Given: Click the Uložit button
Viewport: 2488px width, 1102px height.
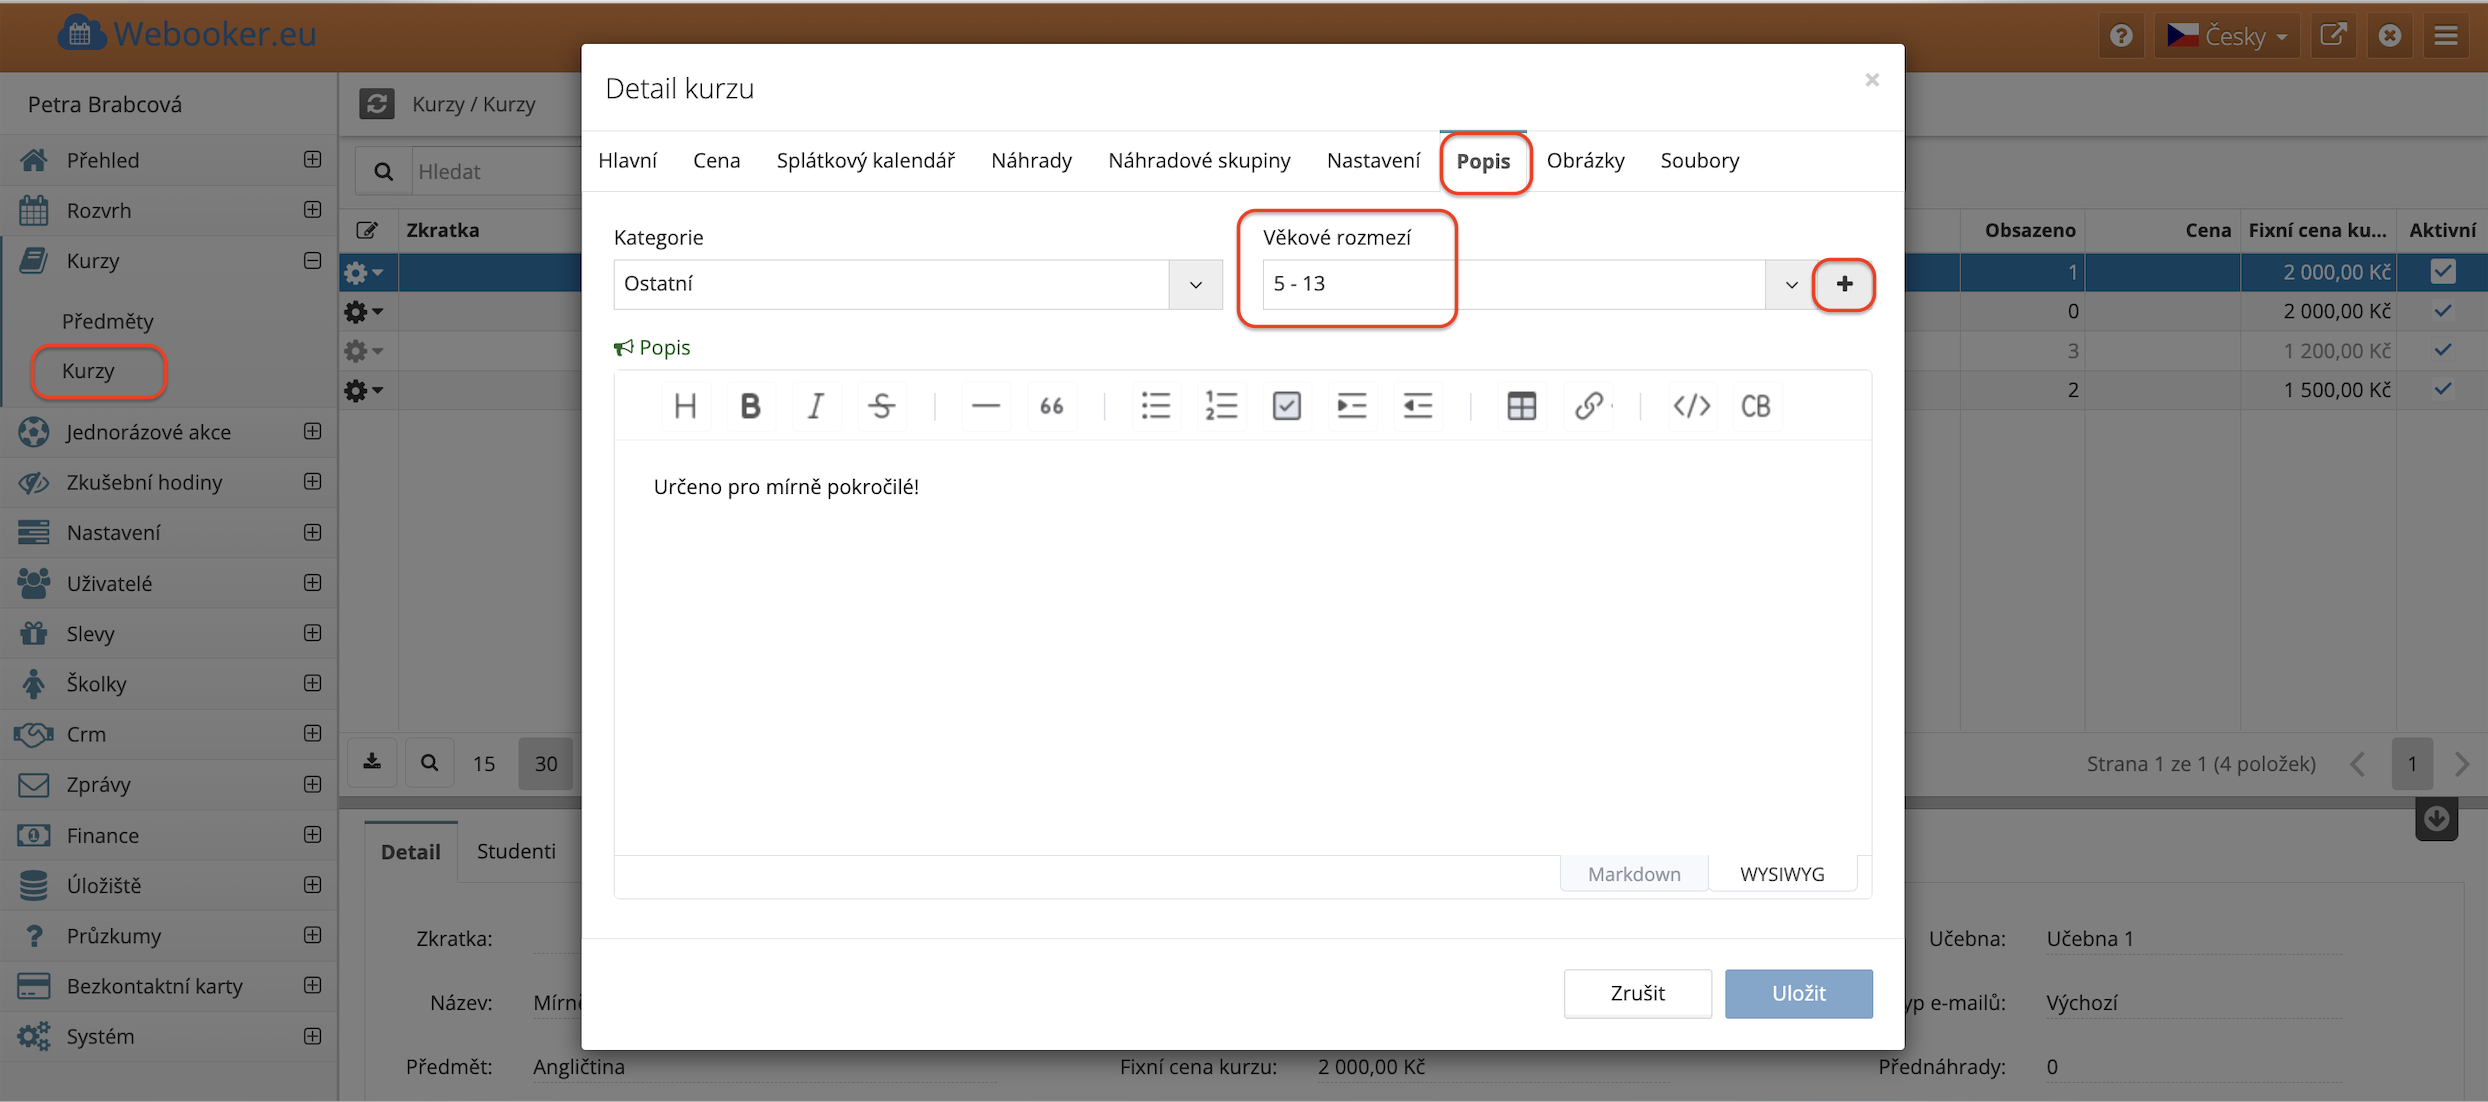Looking at the screenshot, I should pyautogui.click(x=1798, y=993).
